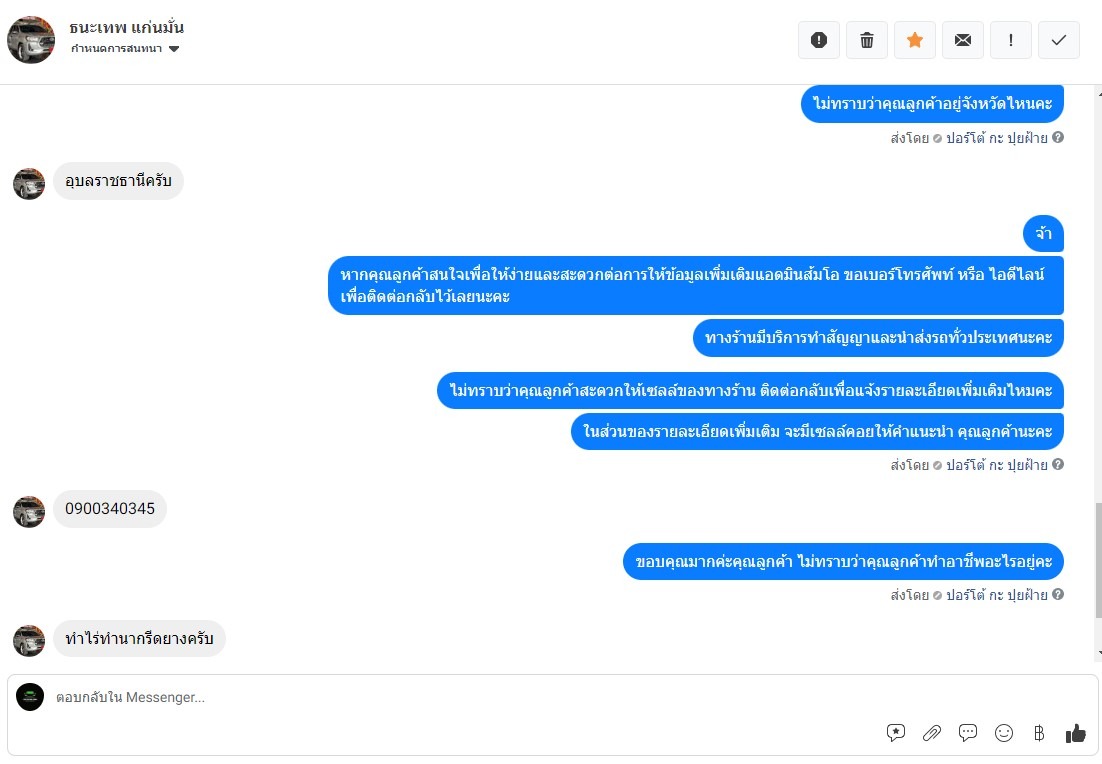The height and width of the screenshot is (764, 1102).
Task: Click the customer's profile photo in the header
Action: pyautogui.click(x=31, y=40)
